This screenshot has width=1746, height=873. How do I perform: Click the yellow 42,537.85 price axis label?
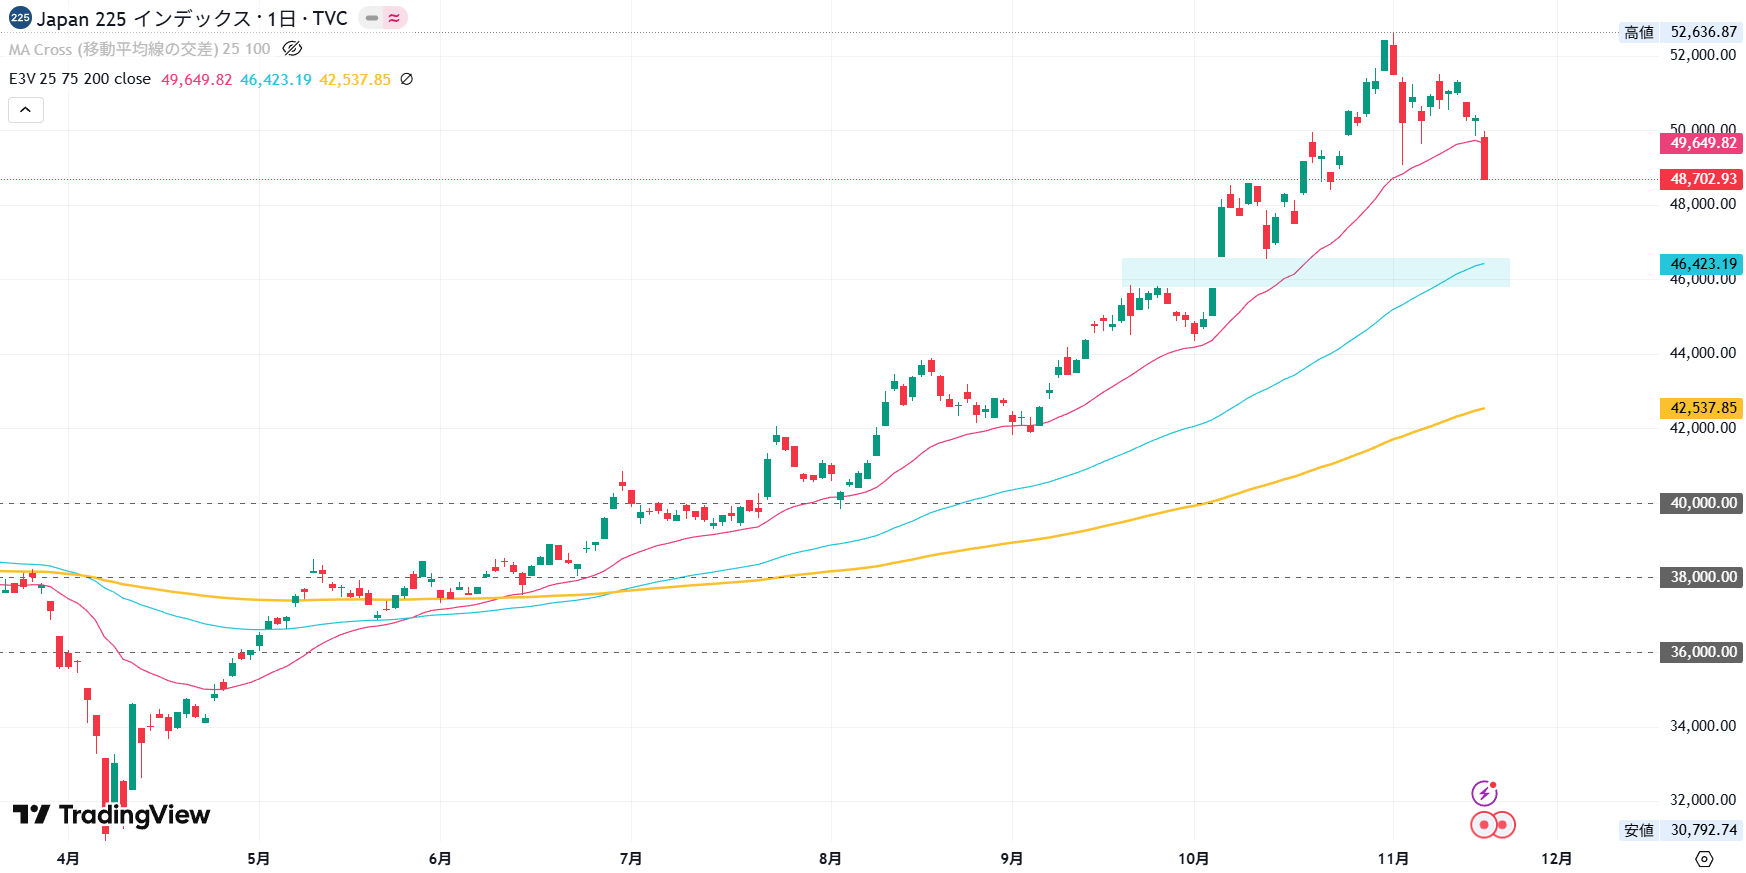point(1701,408)
